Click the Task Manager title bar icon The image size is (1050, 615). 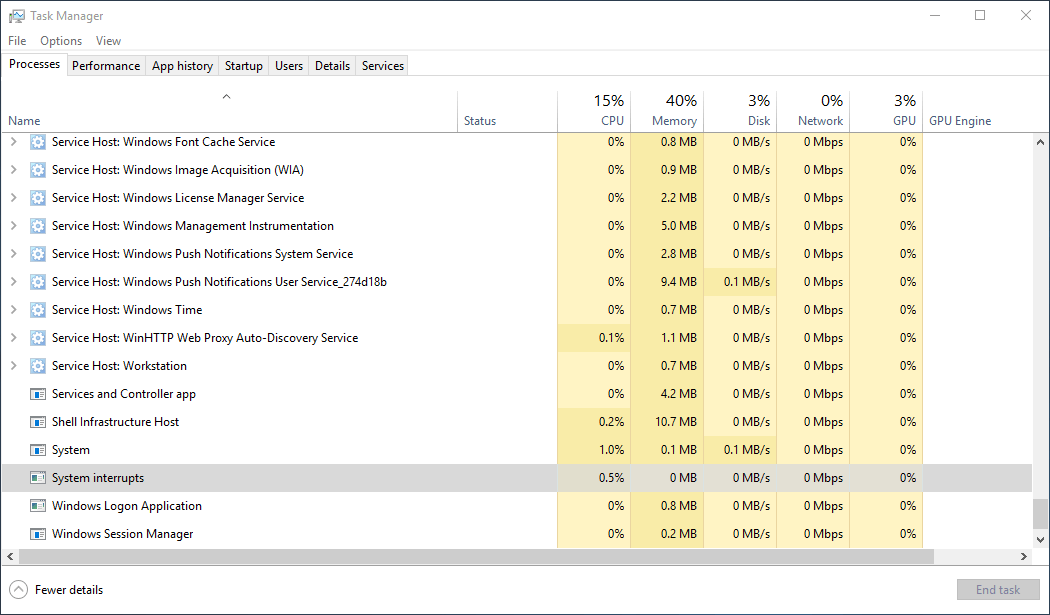click(x=17, y=16)
